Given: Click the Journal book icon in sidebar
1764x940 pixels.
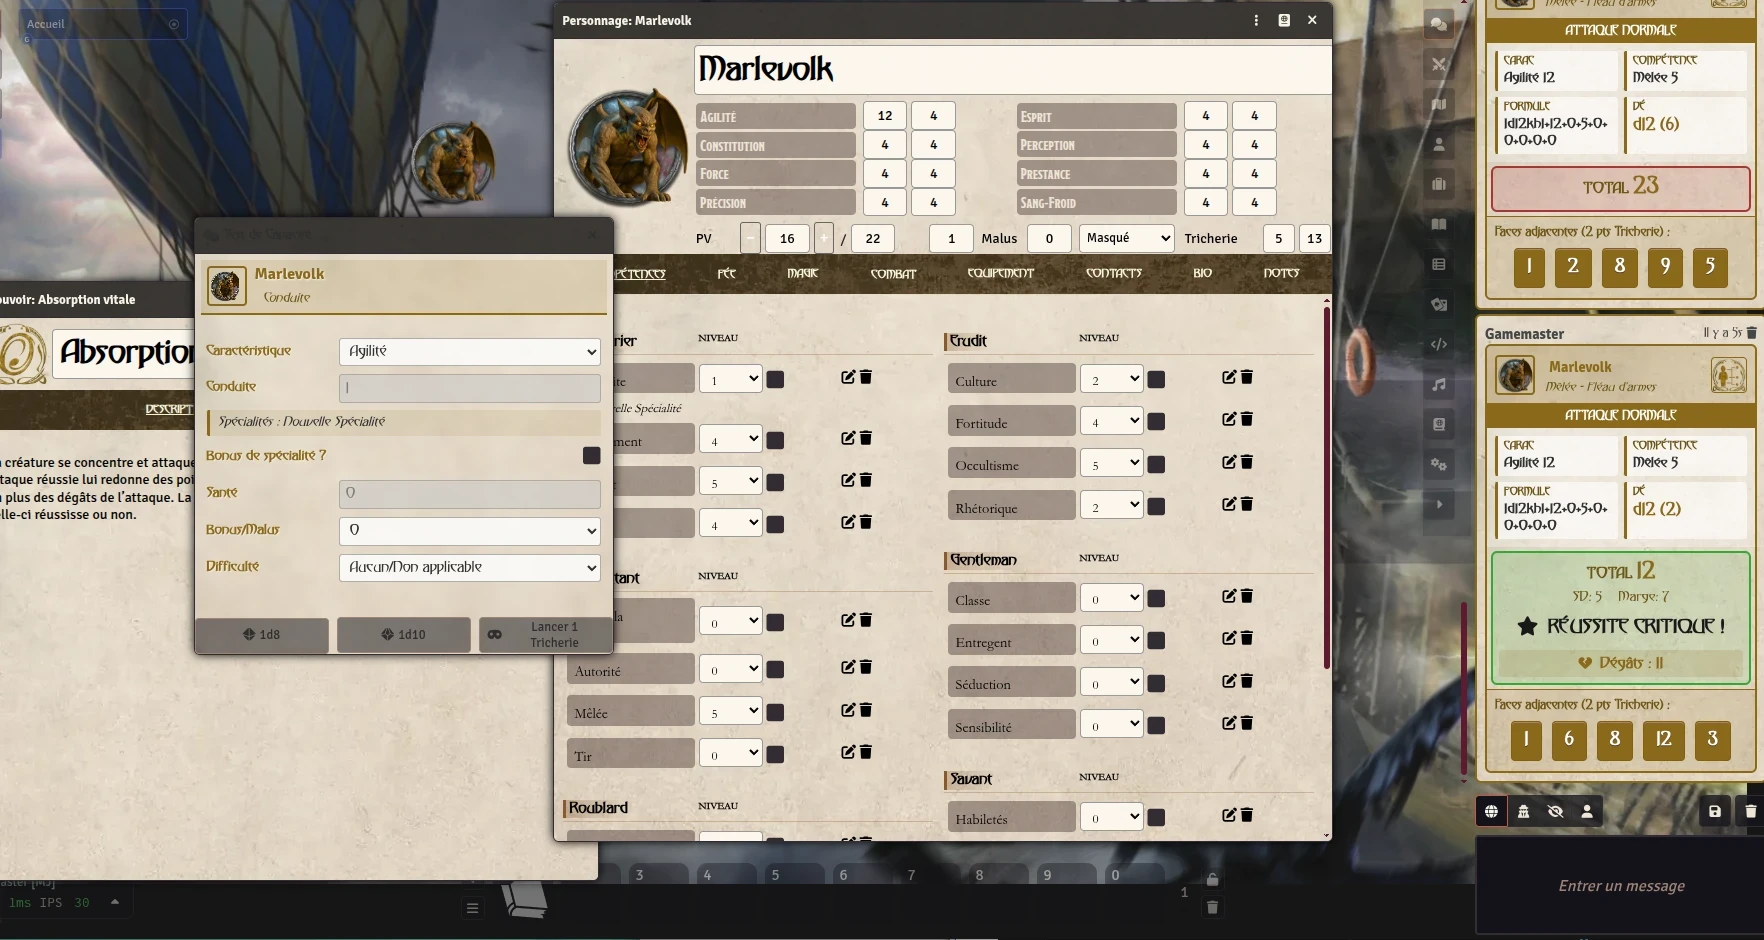Looking at the screenshot, I should coord(1439,224).
